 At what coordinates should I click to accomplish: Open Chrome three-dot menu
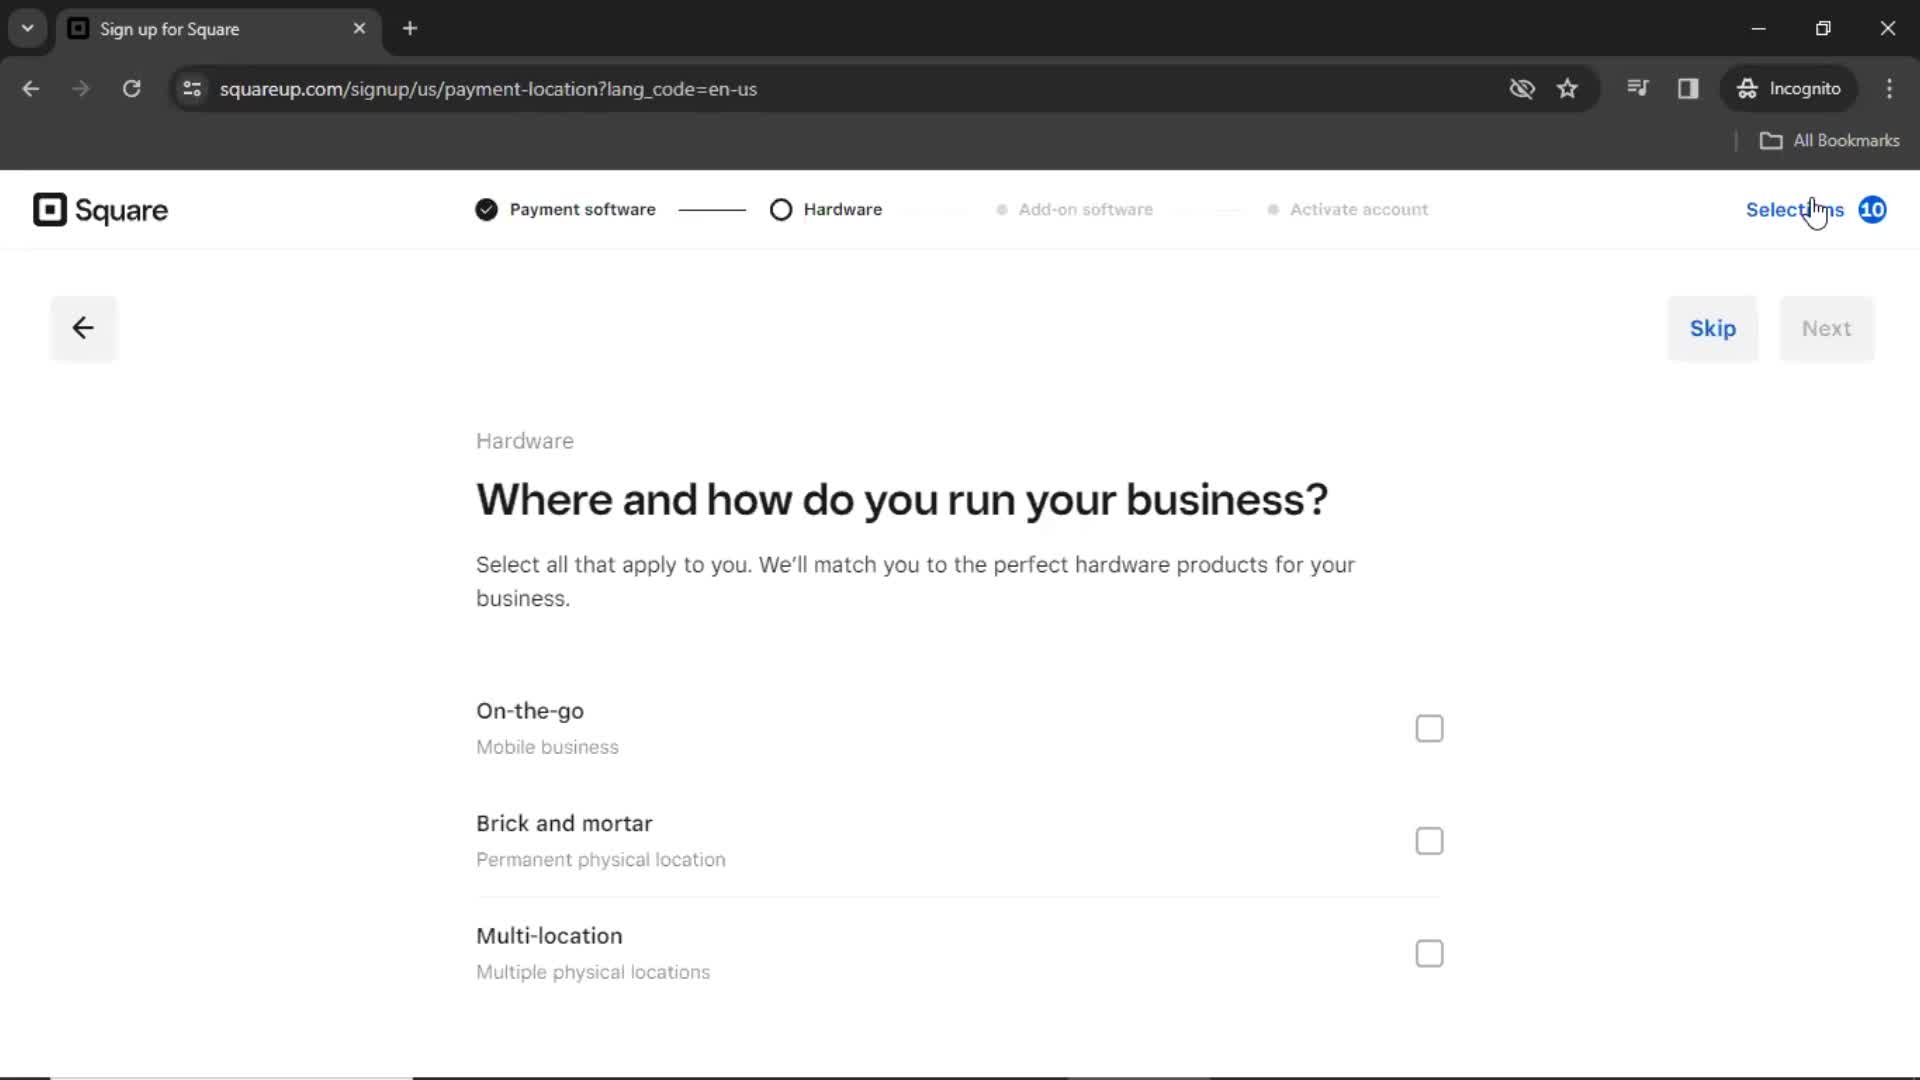(1889, 89)
